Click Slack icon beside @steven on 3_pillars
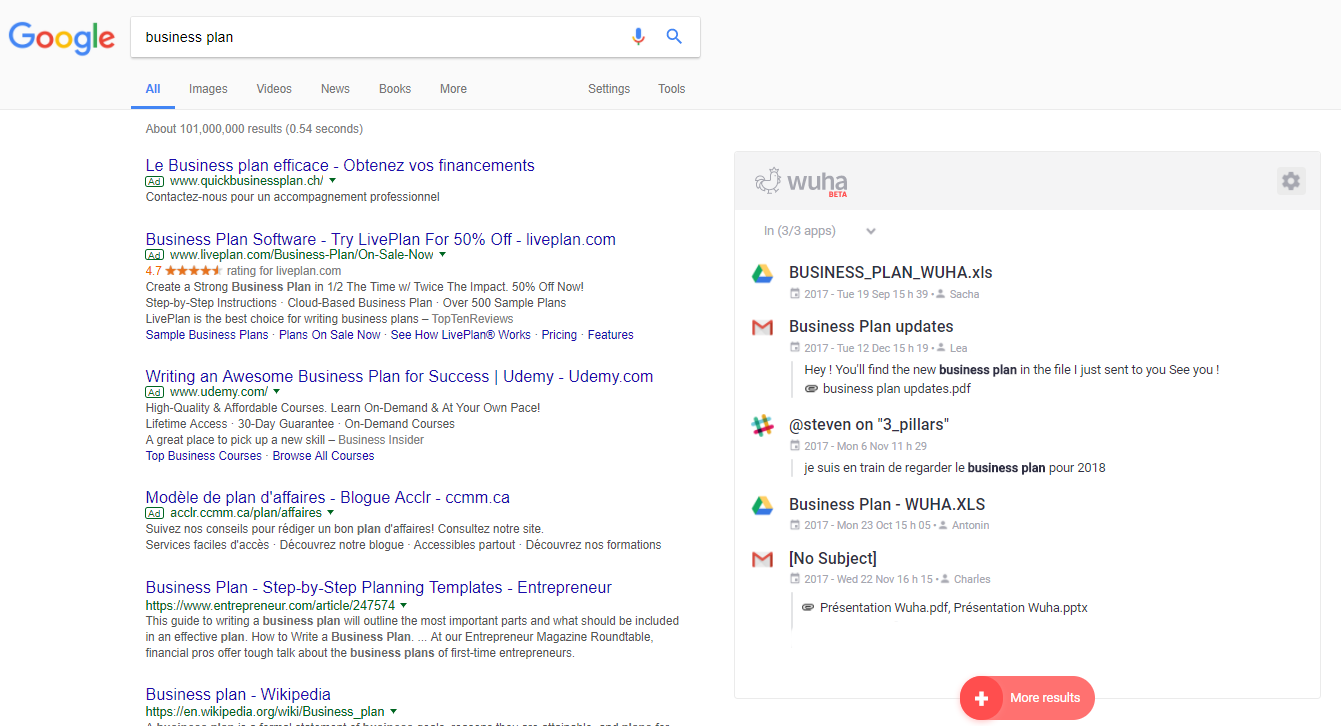 tap(763, 426)
